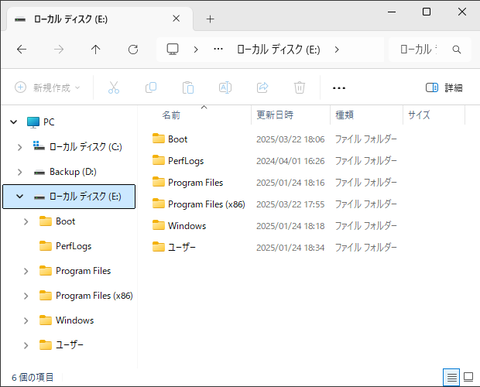Open the 新規作成 dropdown button
The width and height of the screenshot is (480, 387).
click(48, 88)
